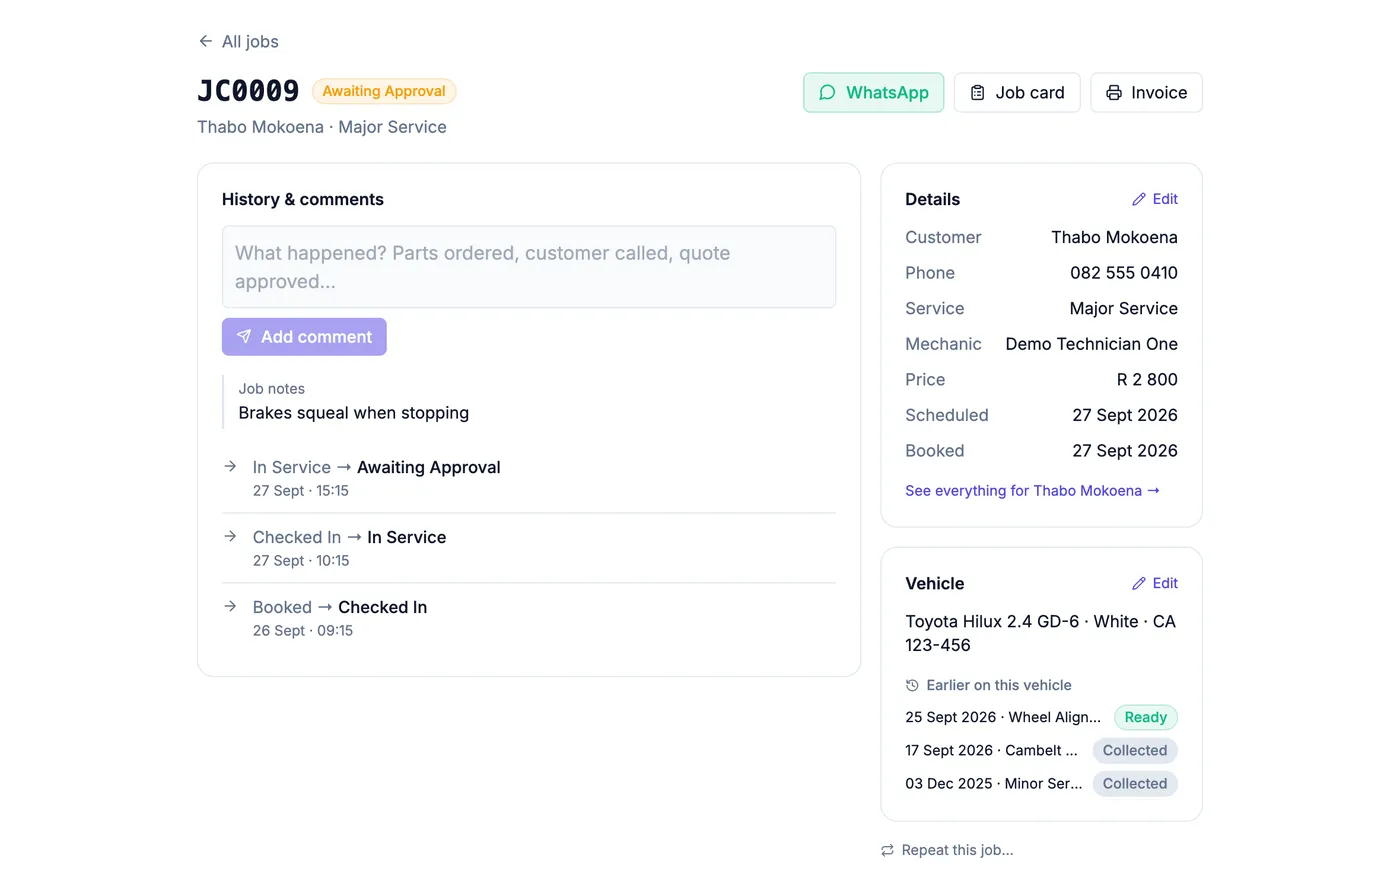The height and width of the screenshot is (871, 1400).
Task: Click the WhatsApp chat bubble icon
Action: pyautogui.click(x=827, y=92)
